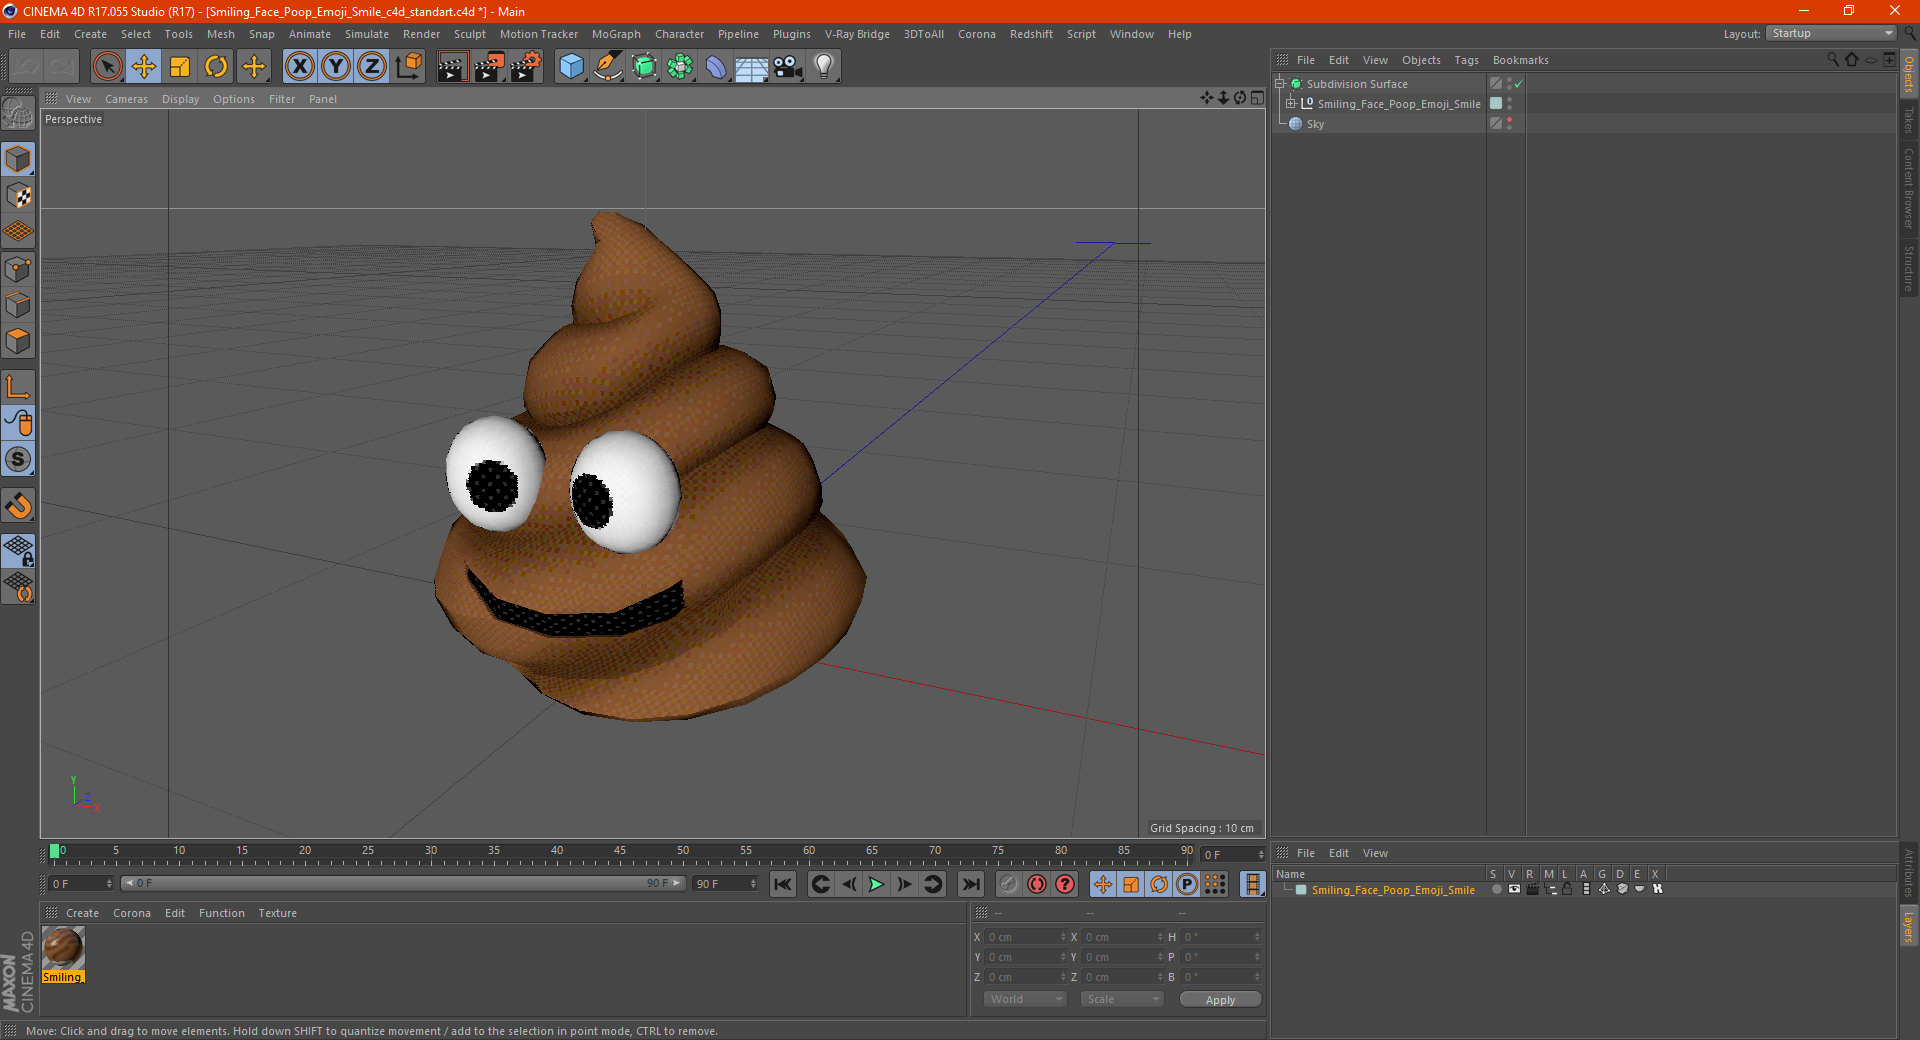Click the X position input field
The height and width of the screenshot is (1040, 1920).
click(1025, 937)
